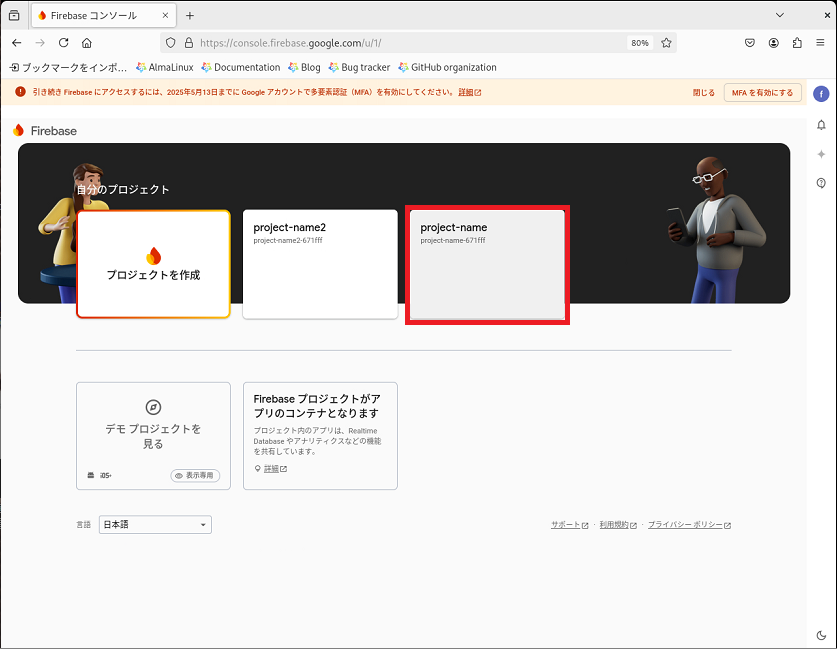Viewport: 837px width, 649px height.
Task: Click the Gemini sparkle icon in sidebar
Action: click(821, 154)
